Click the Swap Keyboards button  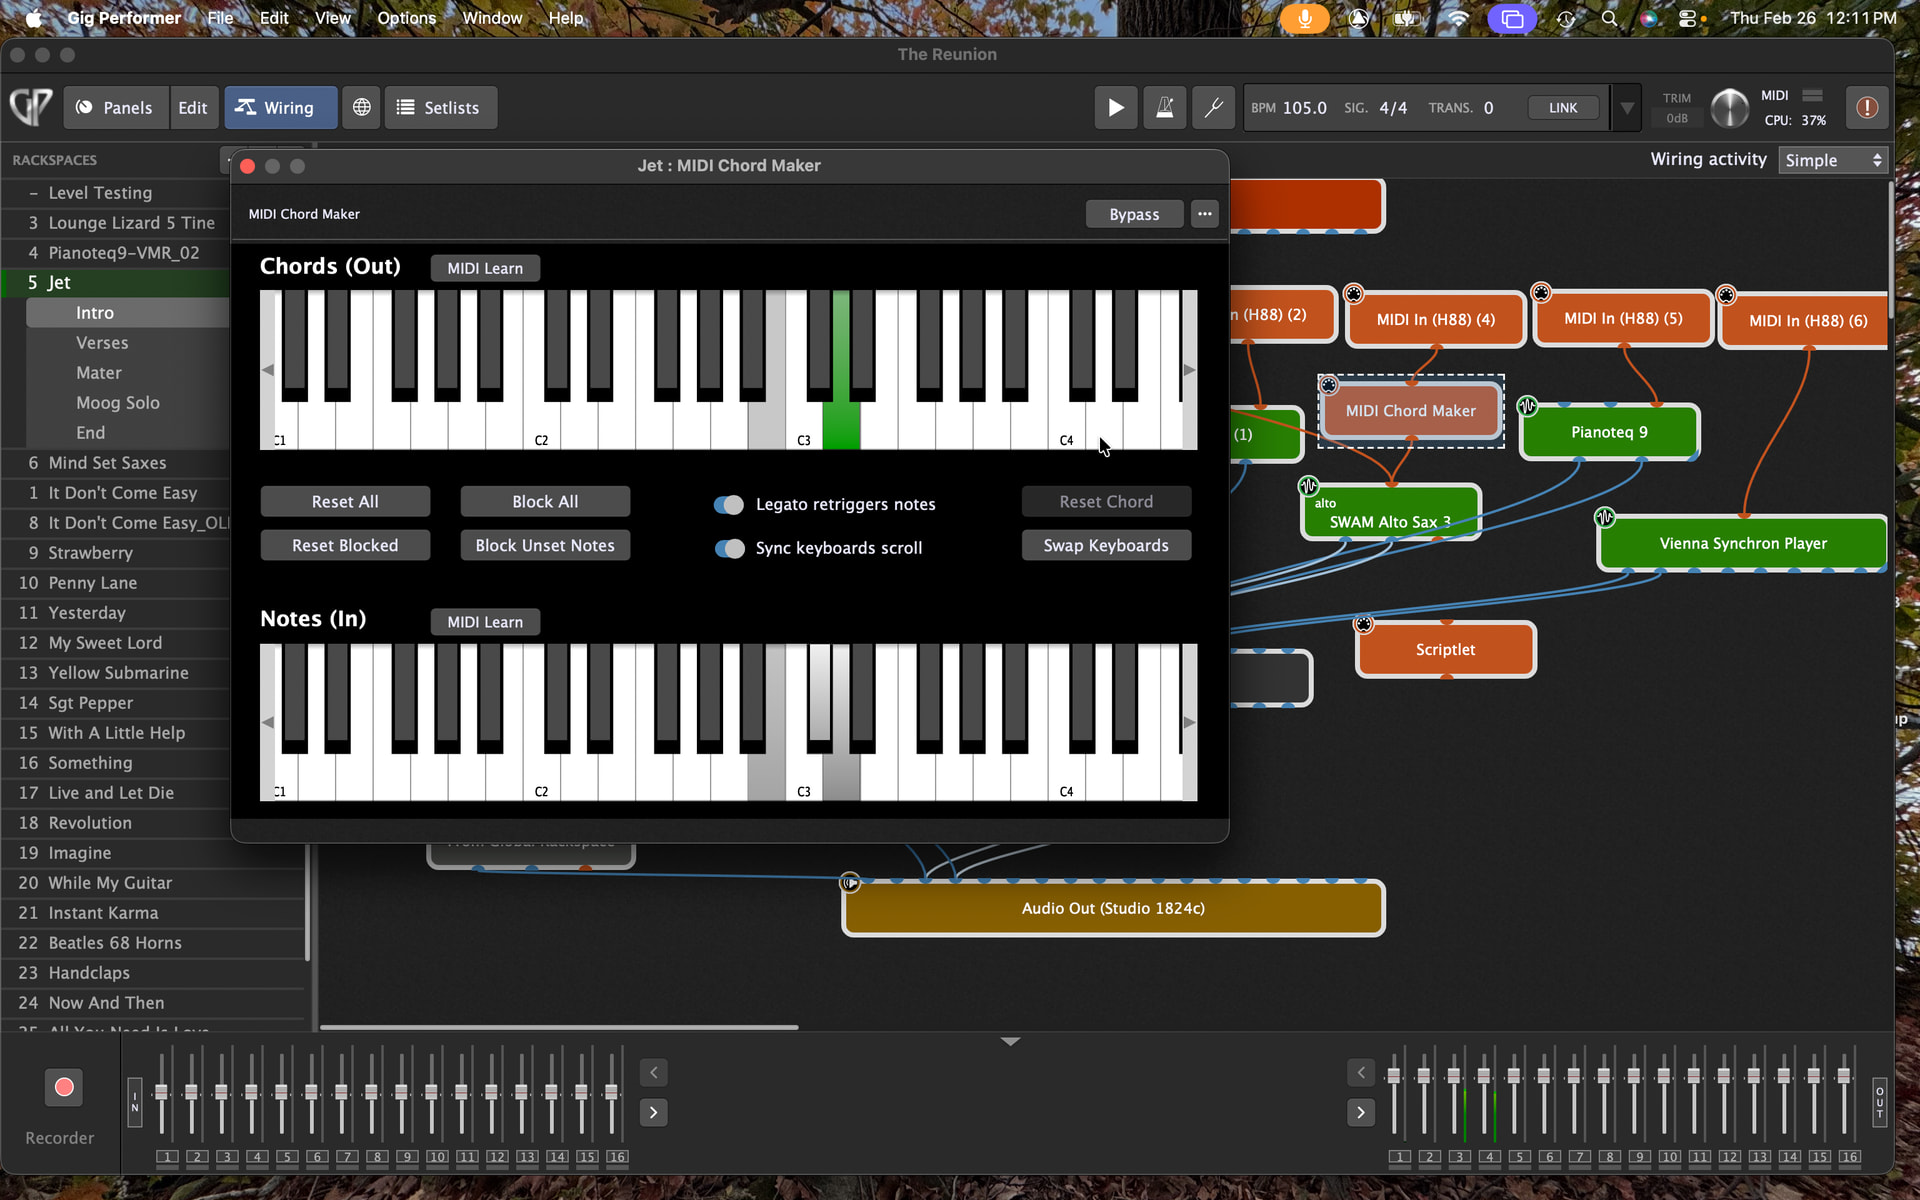click(x=1106, y=546)
